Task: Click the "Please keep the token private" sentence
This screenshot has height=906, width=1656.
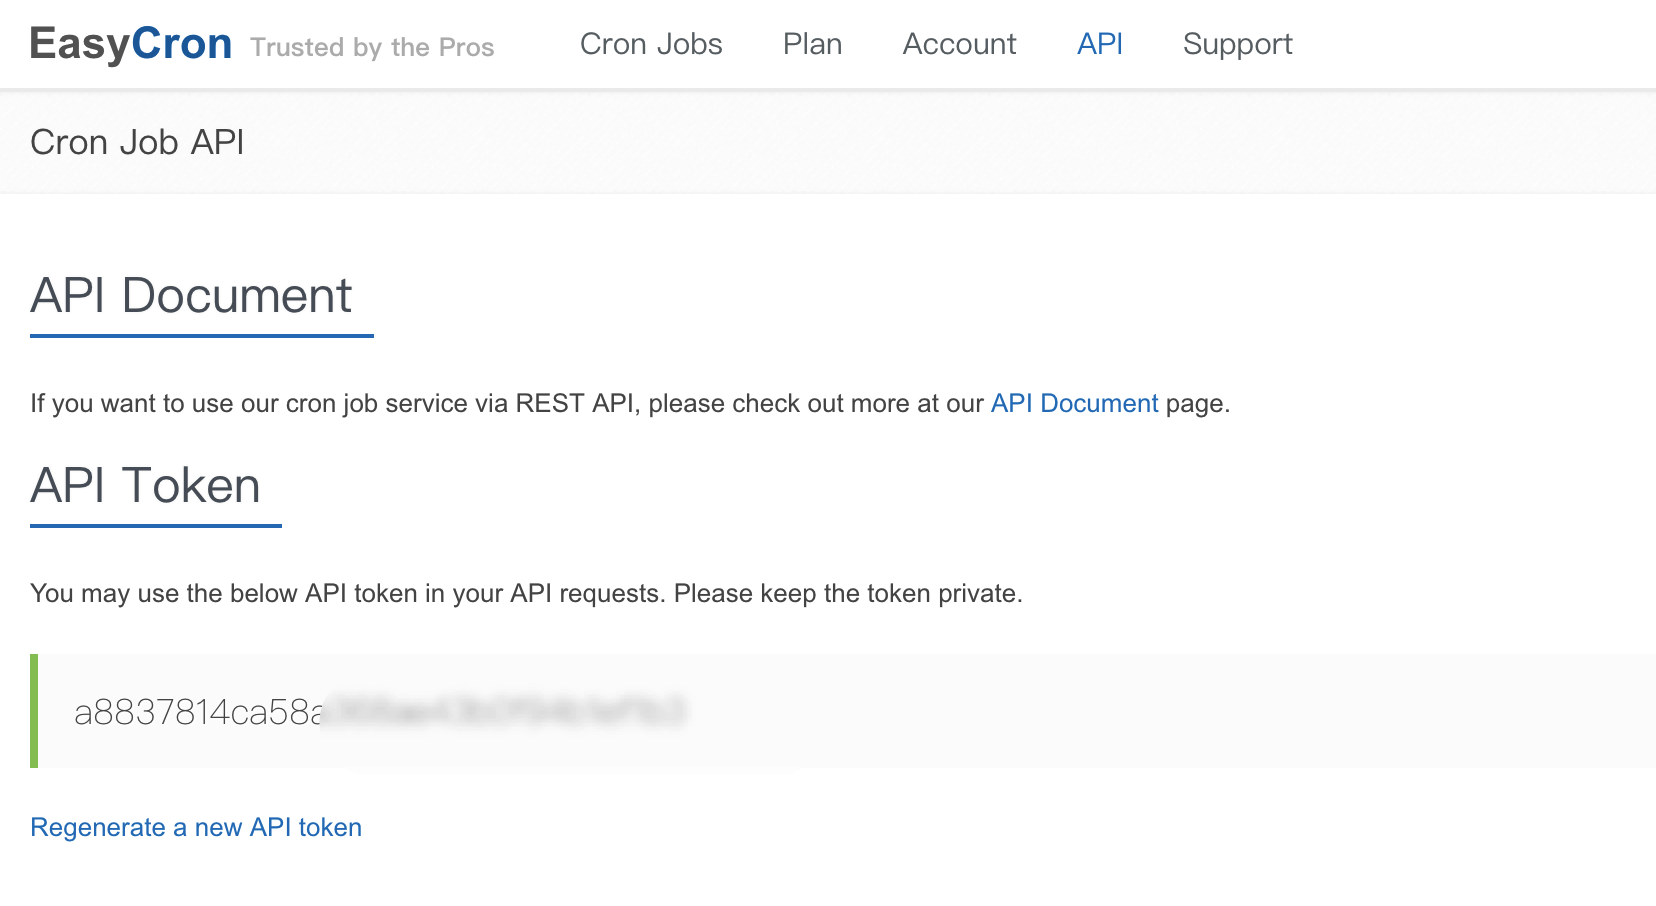Action: (x=848, y=593)
